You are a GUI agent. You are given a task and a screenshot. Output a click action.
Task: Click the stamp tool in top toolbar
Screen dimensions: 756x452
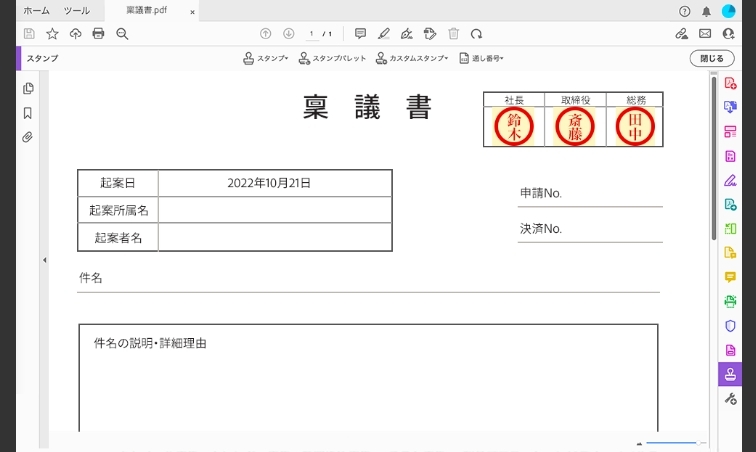click(x=430, y=34)
